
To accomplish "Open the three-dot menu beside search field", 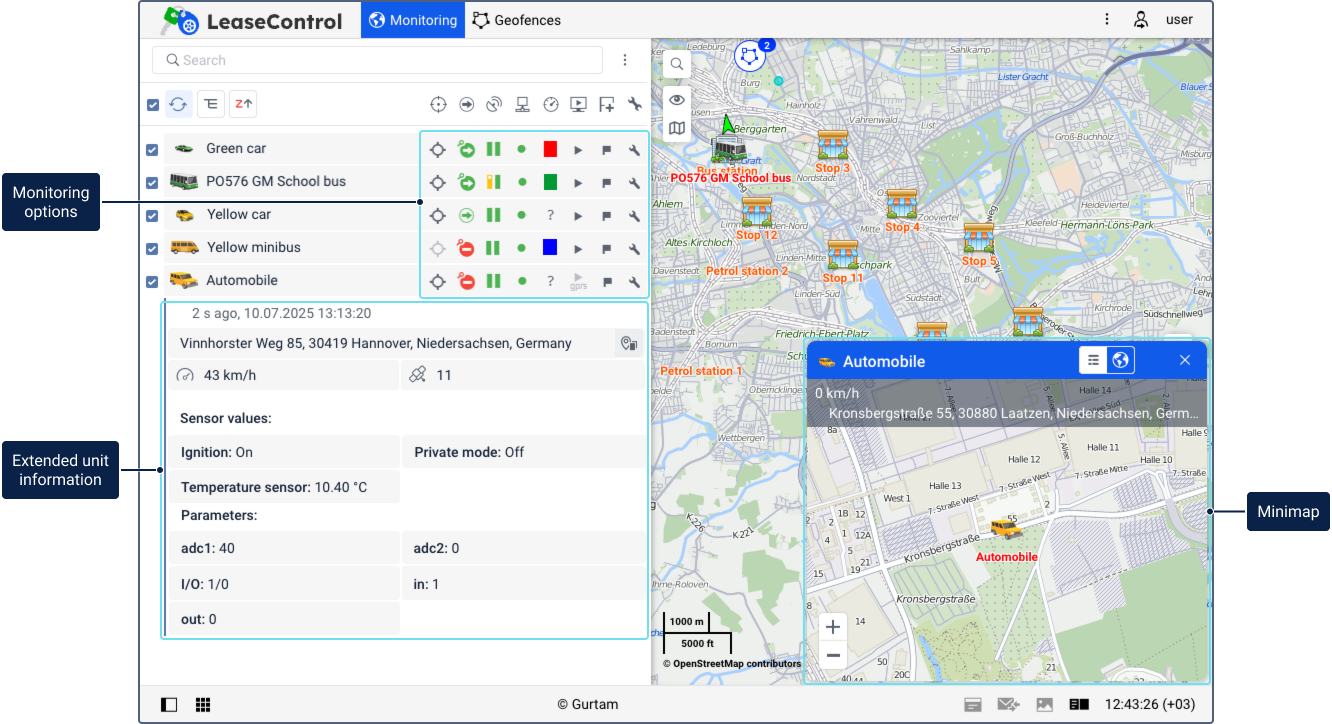I will [625, 60].
